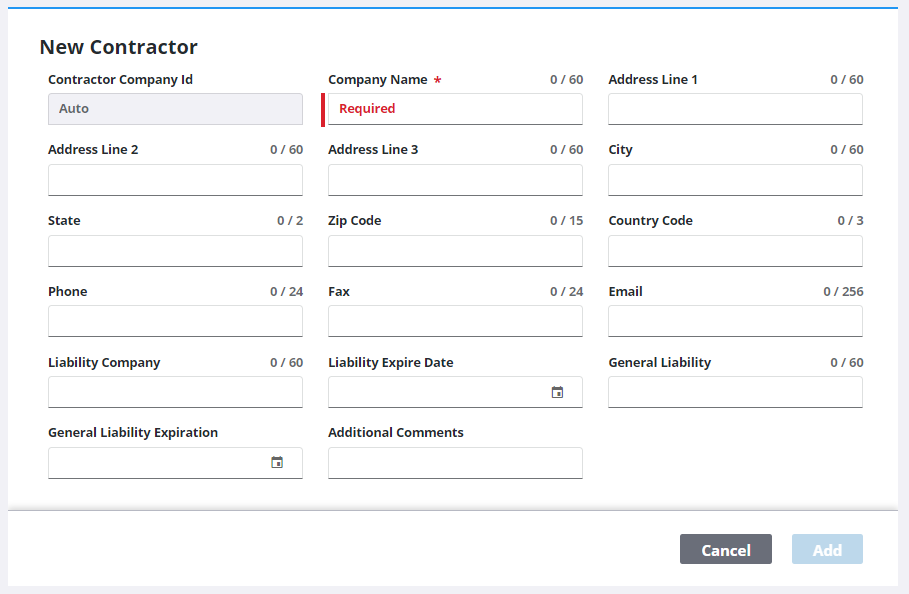Select the Email input field

pos(735,321)
